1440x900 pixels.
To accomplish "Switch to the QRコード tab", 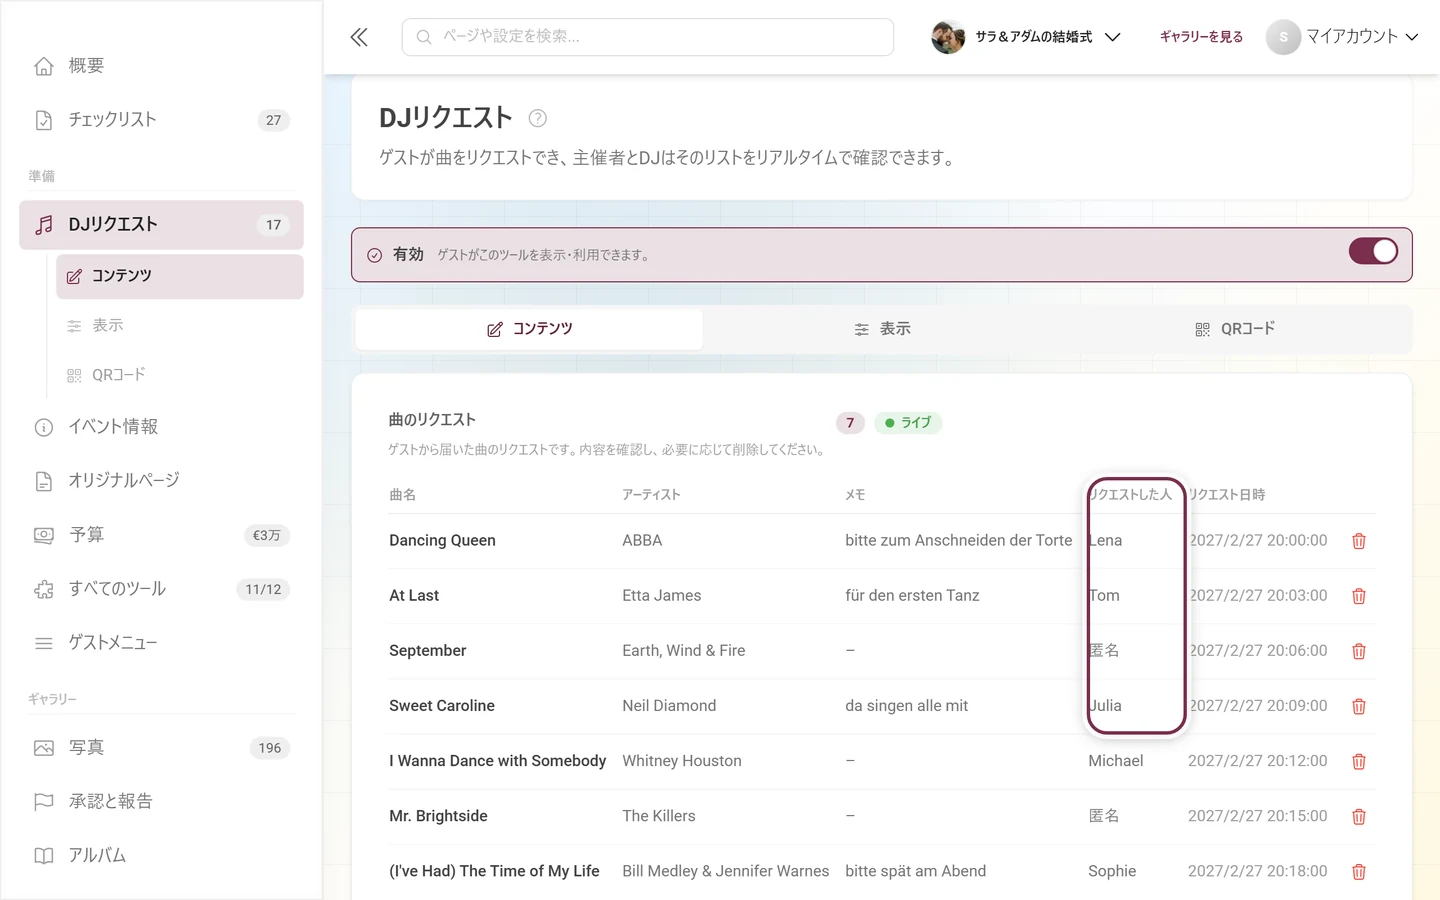I will point(1235,329).
